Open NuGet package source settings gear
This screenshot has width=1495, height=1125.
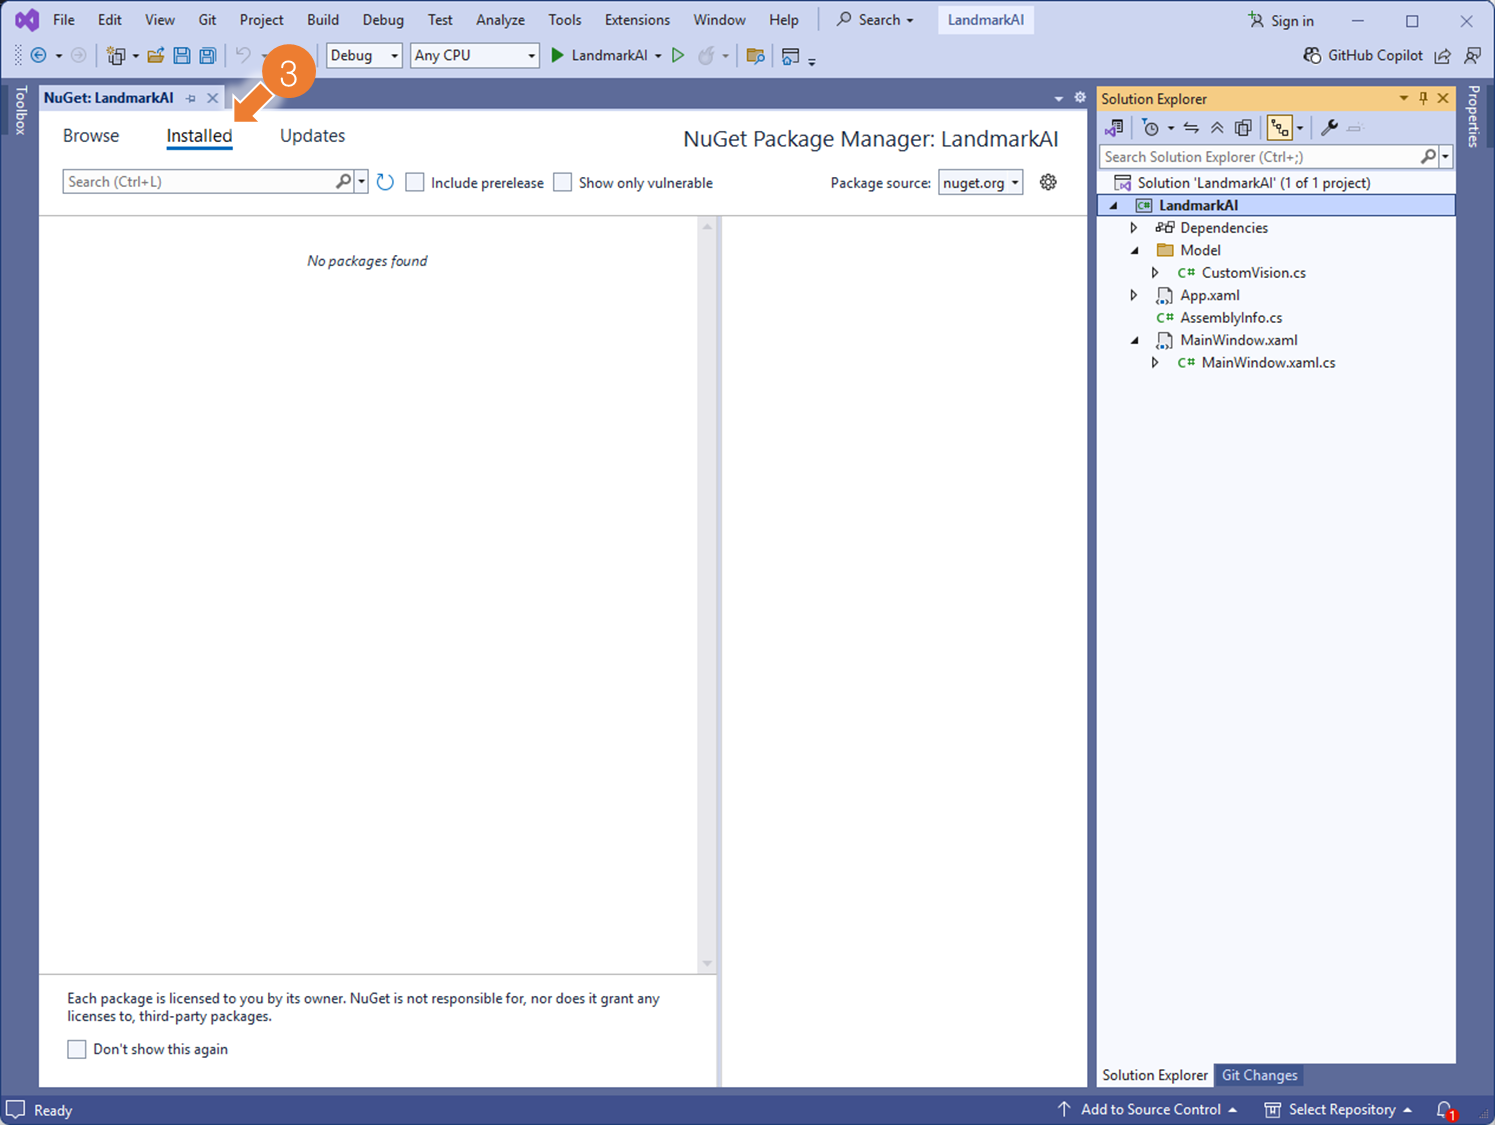coord(1048,182)
